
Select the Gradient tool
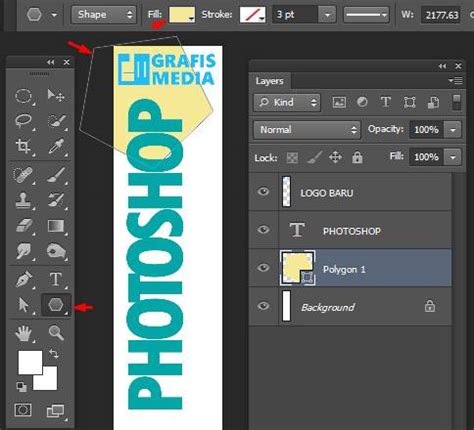[x=56, y=226]
